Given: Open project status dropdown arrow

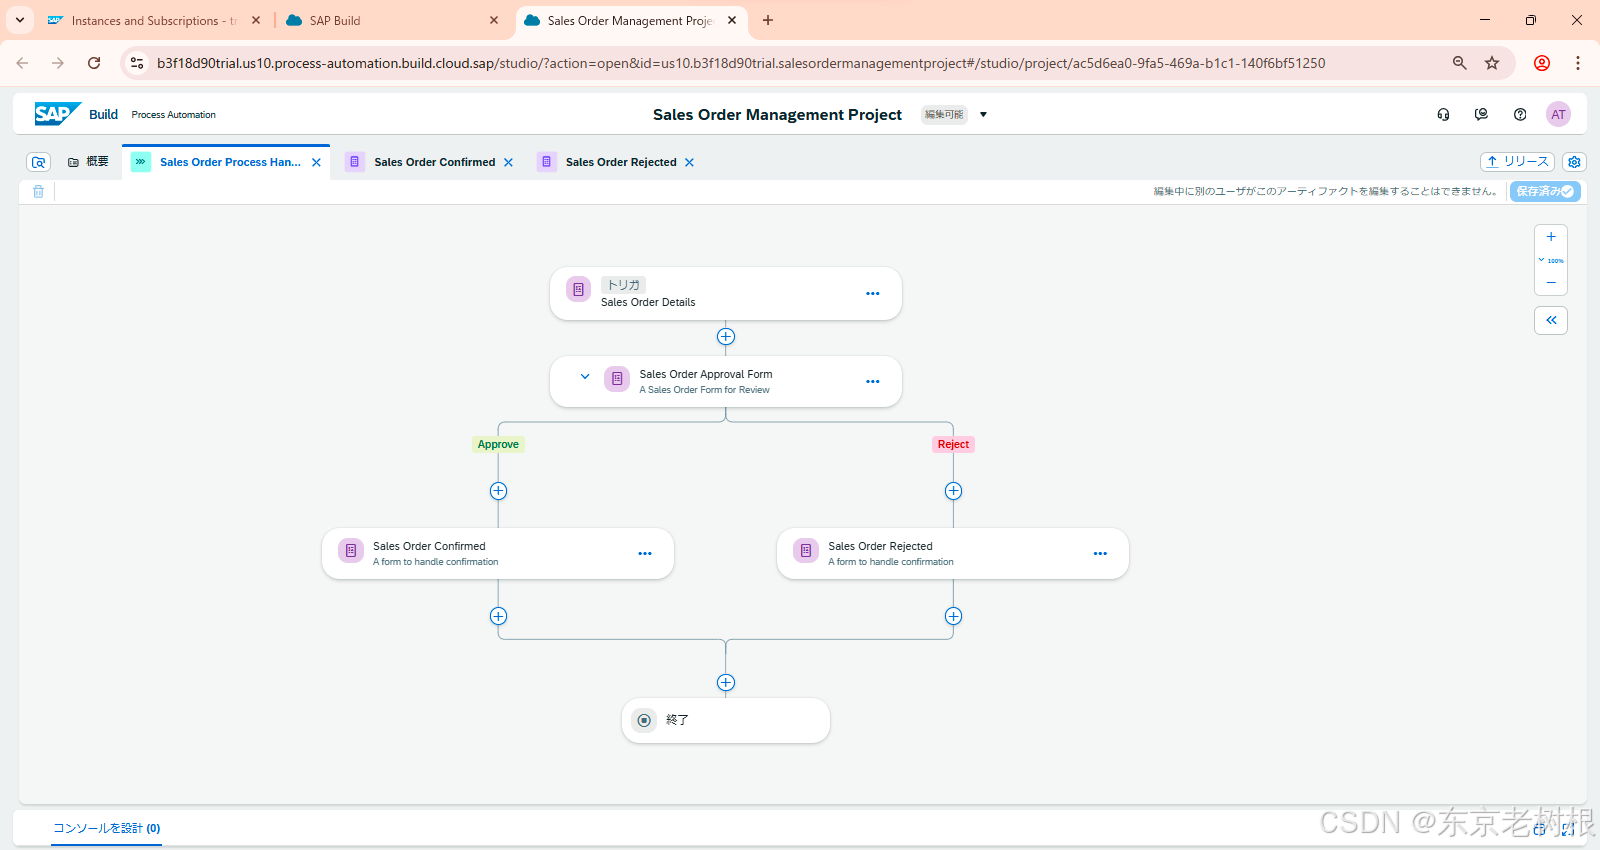Looking at the screenshot, I should click(983, 115).
